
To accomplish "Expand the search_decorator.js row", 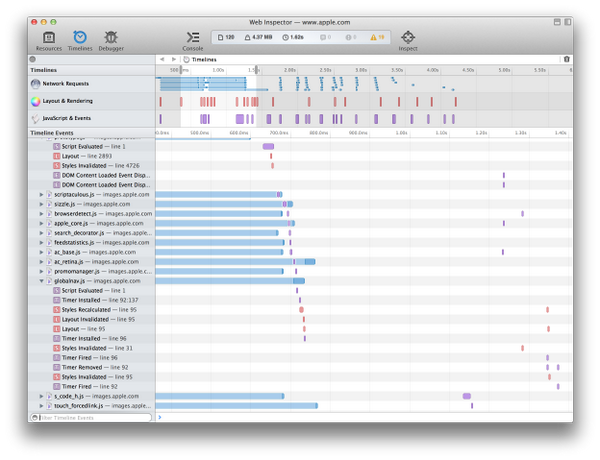I will (41, 233).
